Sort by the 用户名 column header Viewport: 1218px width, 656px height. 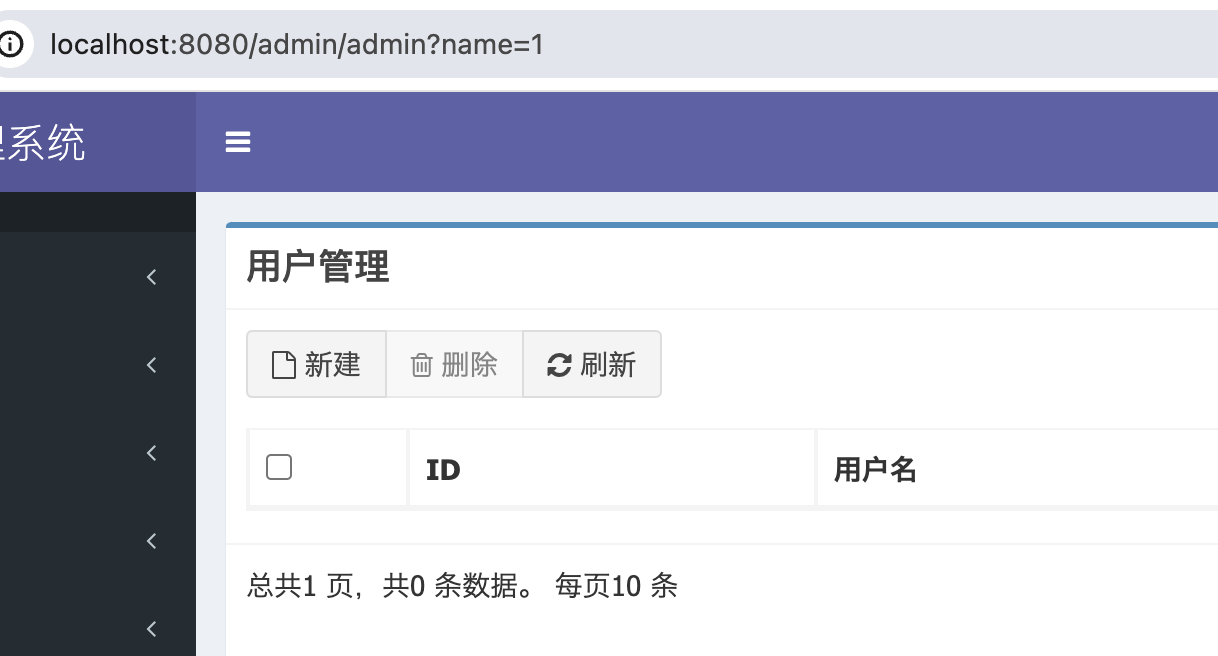[875, 469]
